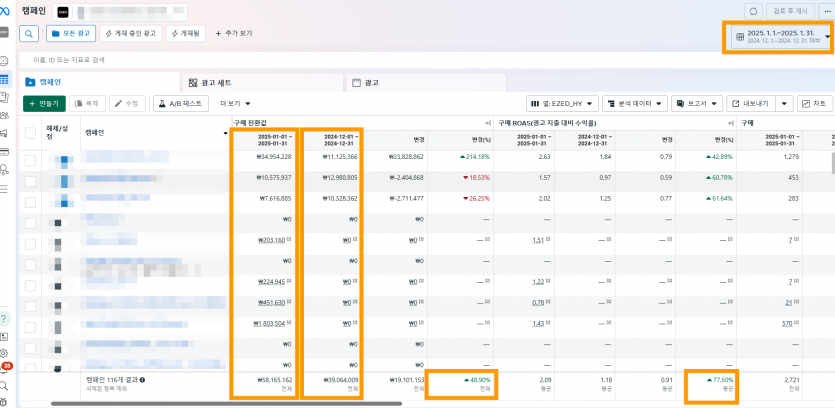The image size is (835, 408).
Task: Open the megaphone advertising icon in sidebar
Action: (4, 133)
